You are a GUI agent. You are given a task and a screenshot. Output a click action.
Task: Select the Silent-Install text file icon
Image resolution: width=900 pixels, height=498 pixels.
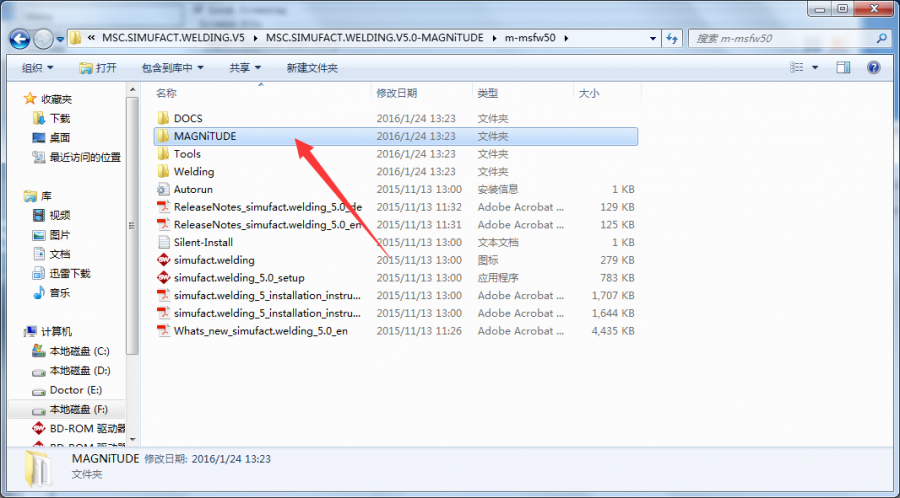pyautogui.click(x=164, y=242)
